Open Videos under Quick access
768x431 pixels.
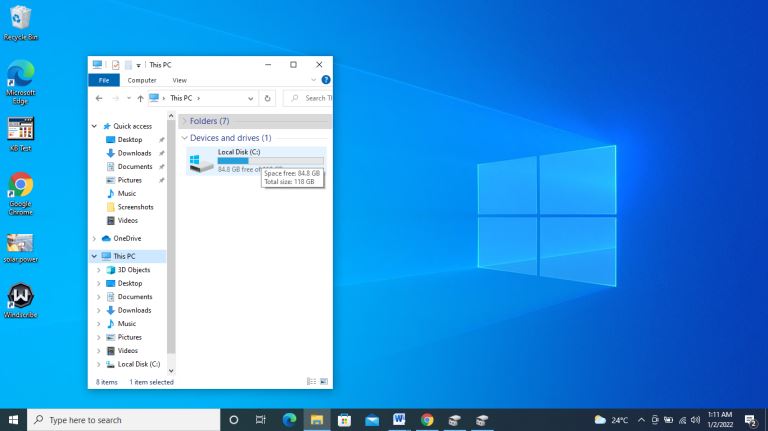127,220
